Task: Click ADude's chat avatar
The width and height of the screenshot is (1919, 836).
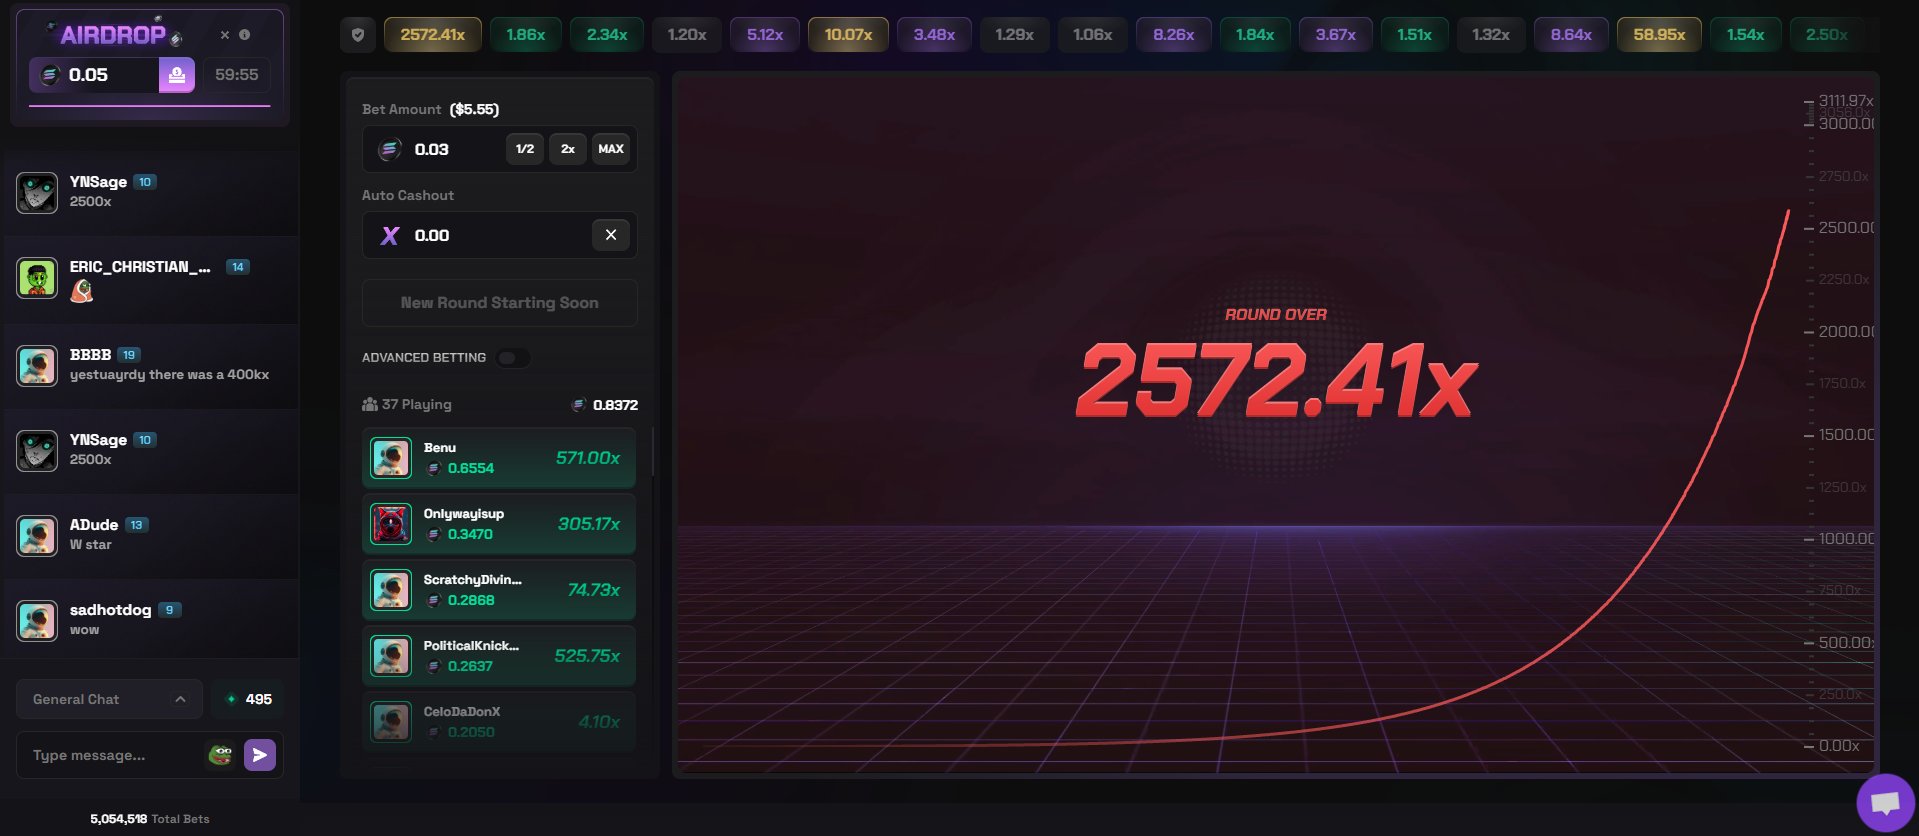Action: tap(37, 536)
